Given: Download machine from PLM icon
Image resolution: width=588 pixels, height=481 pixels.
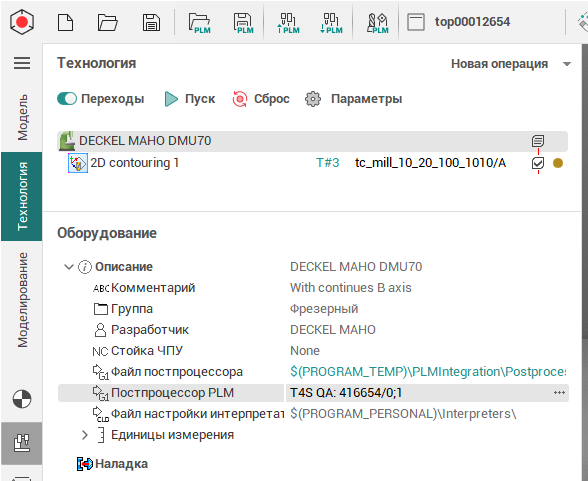Looking at the screenshot, I should [x=332, y=23].
